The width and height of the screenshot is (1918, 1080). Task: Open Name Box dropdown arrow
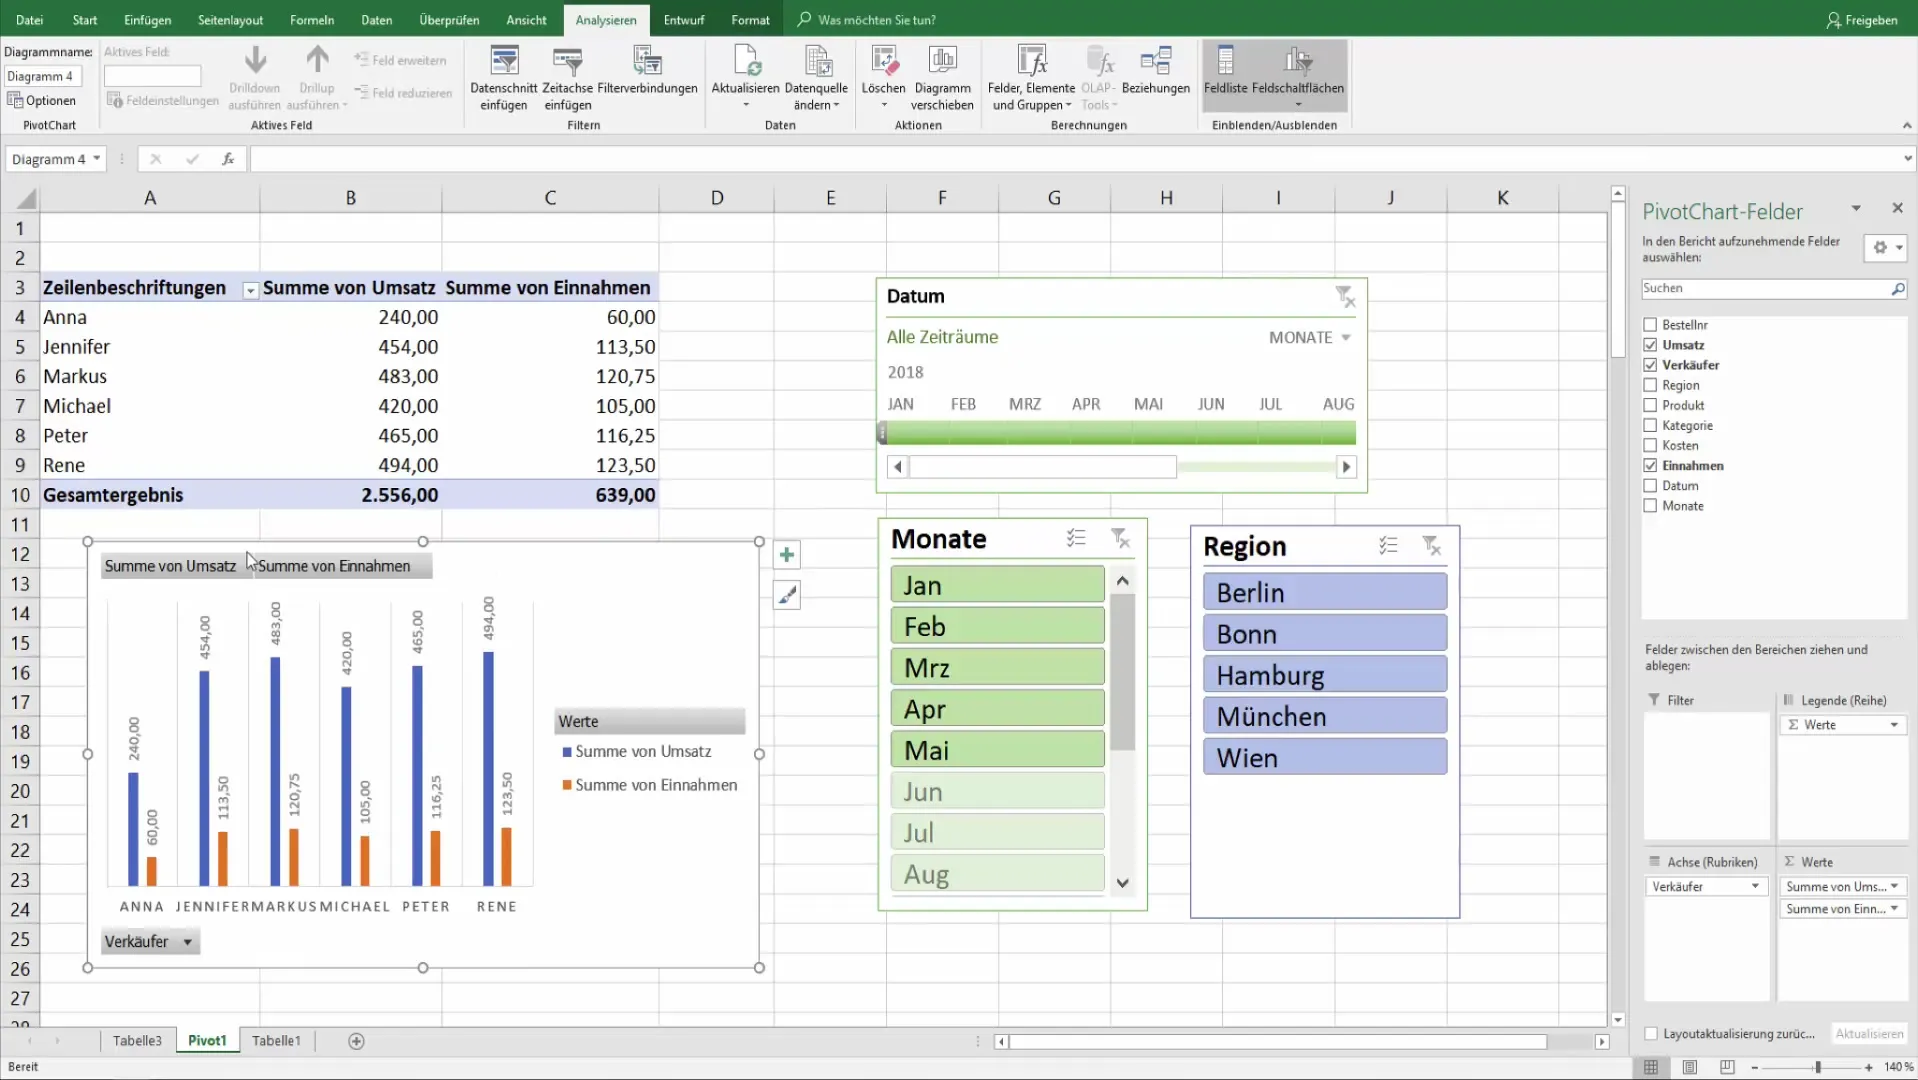pyautogui.click(x=97, y=159)
